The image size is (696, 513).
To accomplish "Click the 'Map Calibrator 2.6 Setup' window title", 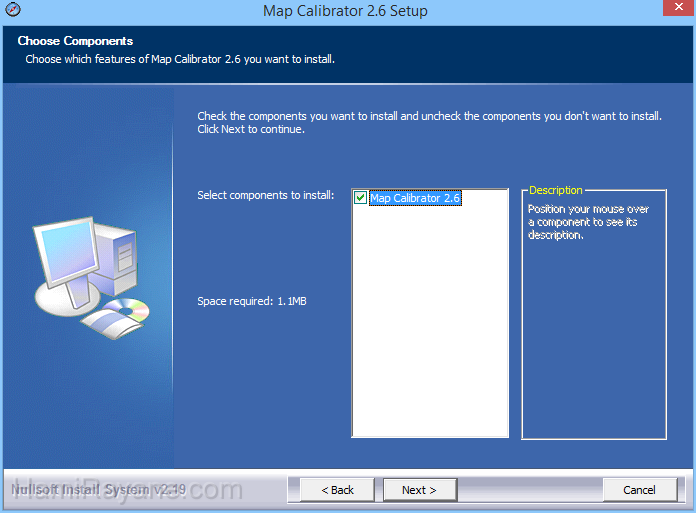I will (x=345, y=11).
